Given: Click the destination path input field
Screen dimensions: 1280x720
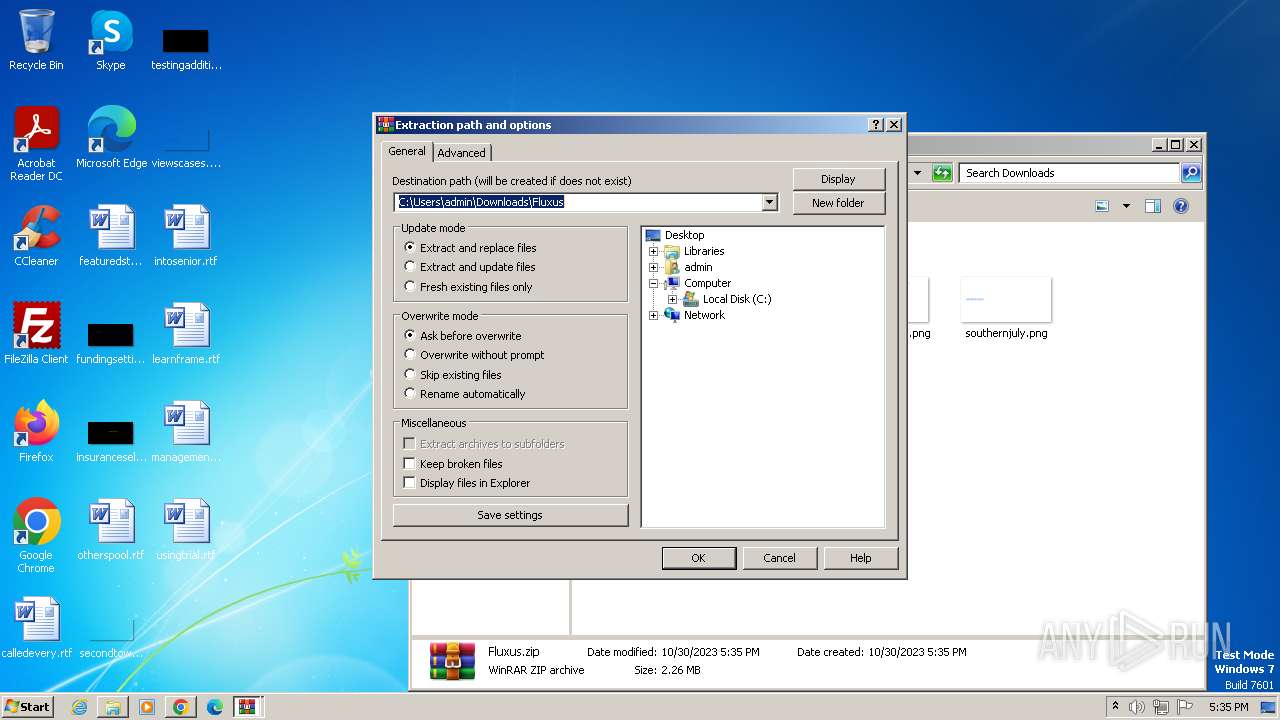Looking at the screenshot, I should (x=578, y=202).
